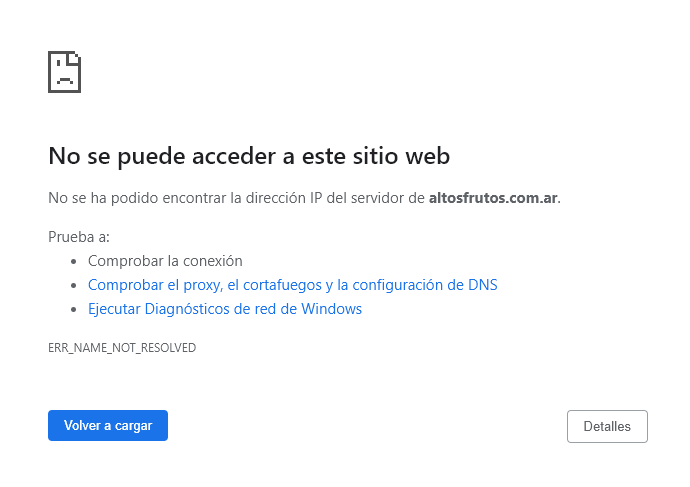Click the bullet before the proxy link
The height and width of the screenshot is (487, 690).
(73, 286)
